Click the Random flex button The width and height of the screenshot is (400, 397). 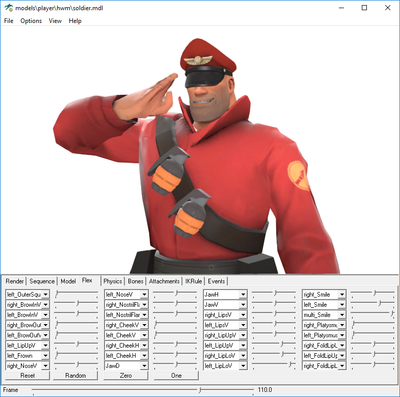[x=76, y=375]
